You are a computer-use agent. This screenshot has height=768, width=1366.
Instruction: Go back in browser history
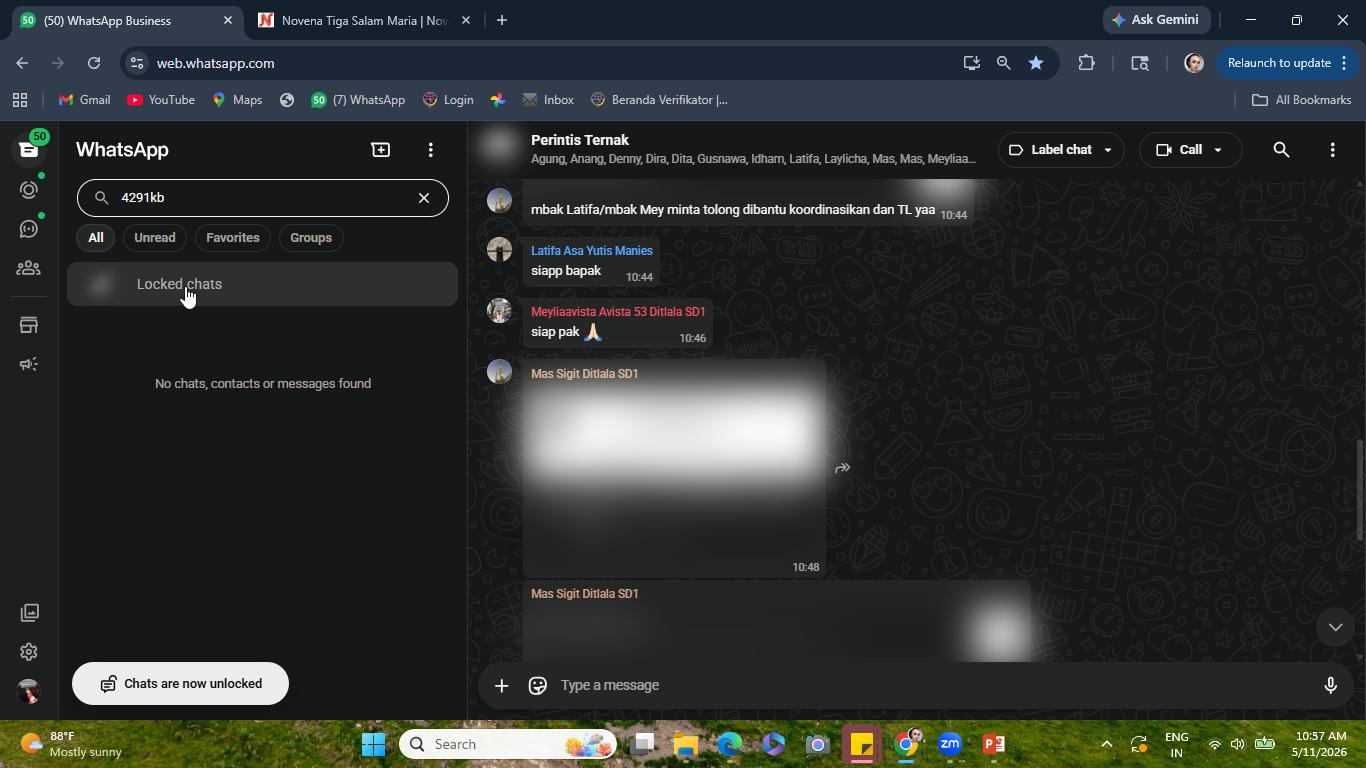(x=22, y=63)
